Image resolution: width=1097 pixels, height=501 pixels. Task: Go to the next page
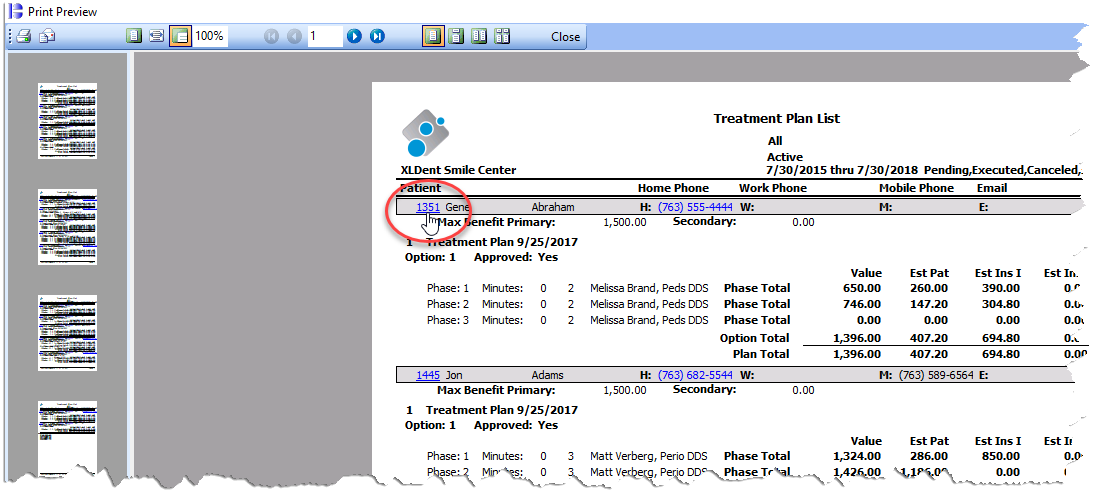[354, 37]
